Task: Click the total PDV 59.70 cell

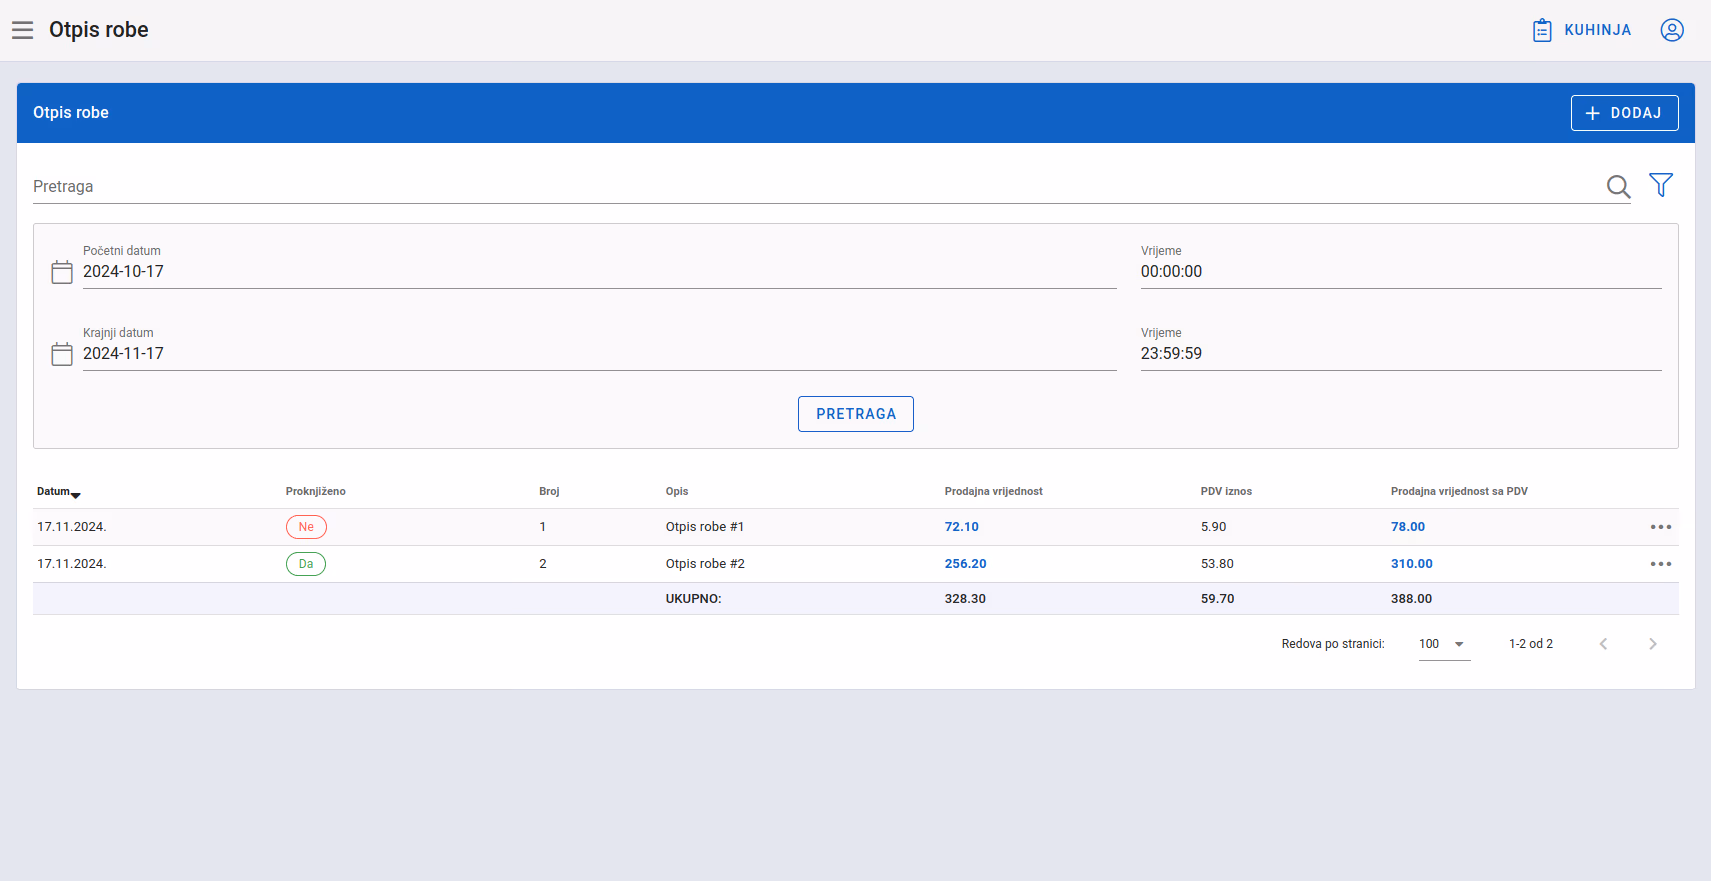Action: coord(1217,599)
